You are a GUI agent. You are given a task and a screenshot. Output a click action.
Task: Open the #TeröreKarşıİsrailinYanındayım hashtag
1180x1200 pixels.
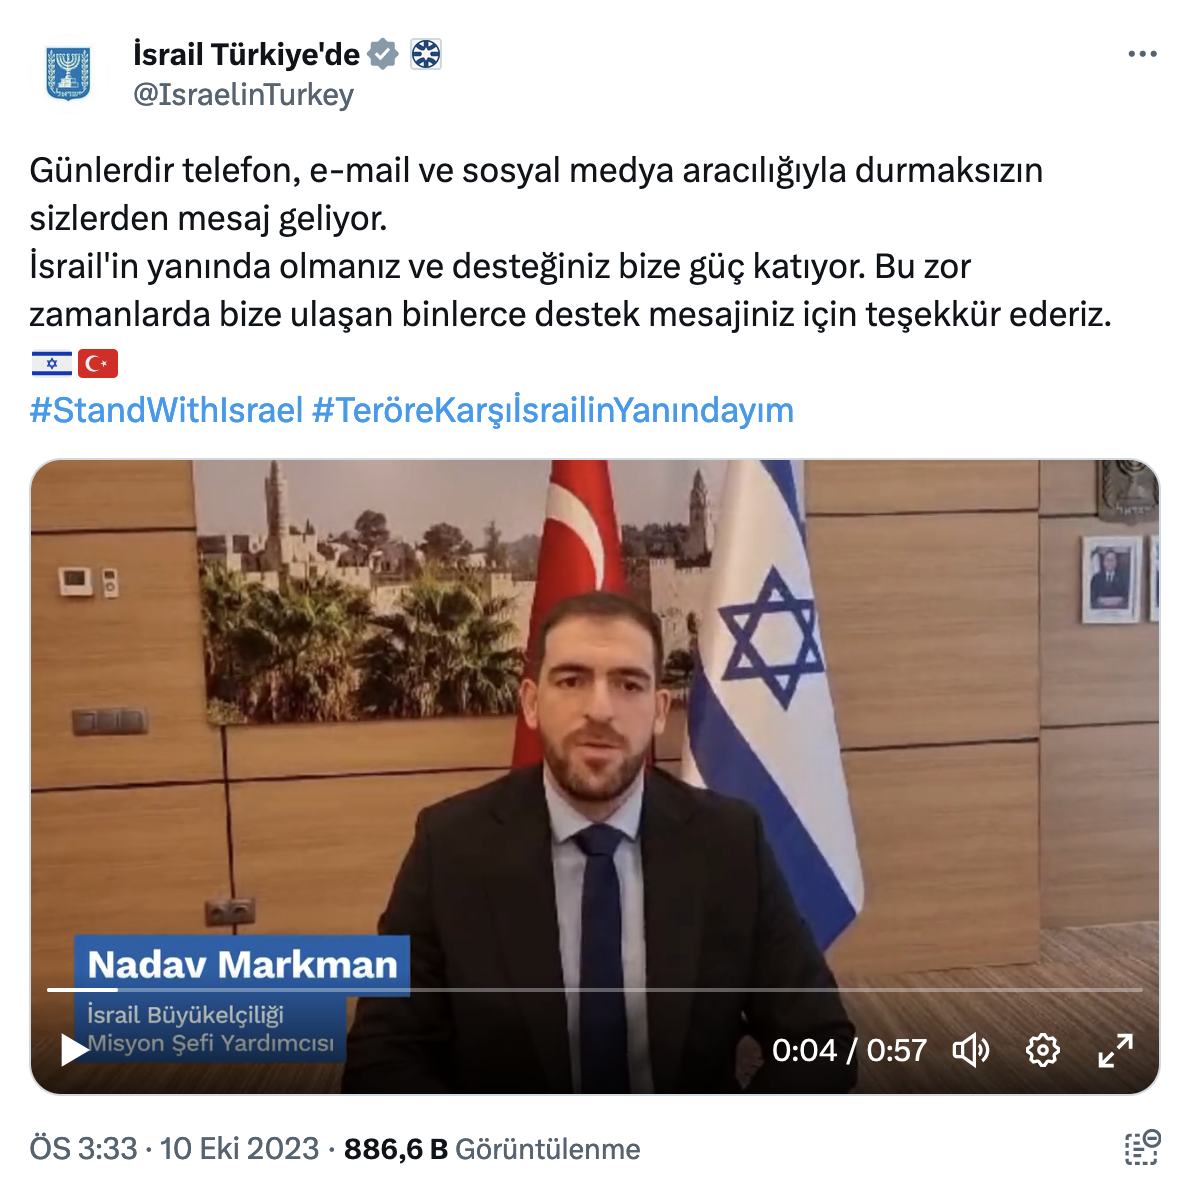(553, 410)
